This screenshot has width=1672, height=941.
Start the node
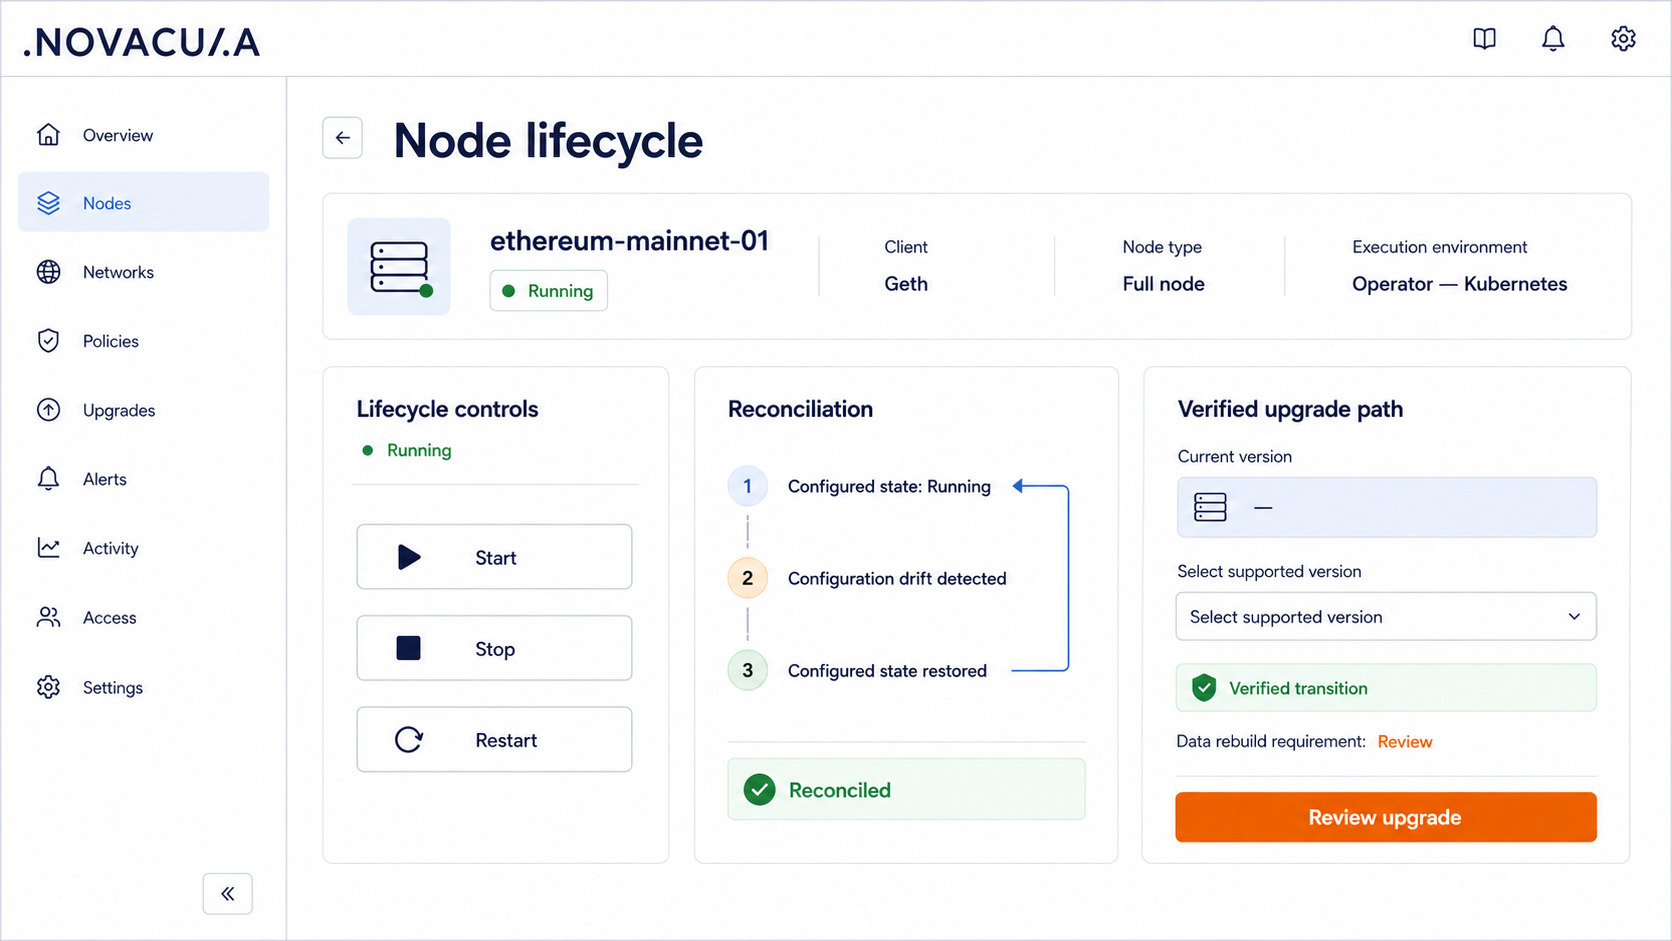494,557
